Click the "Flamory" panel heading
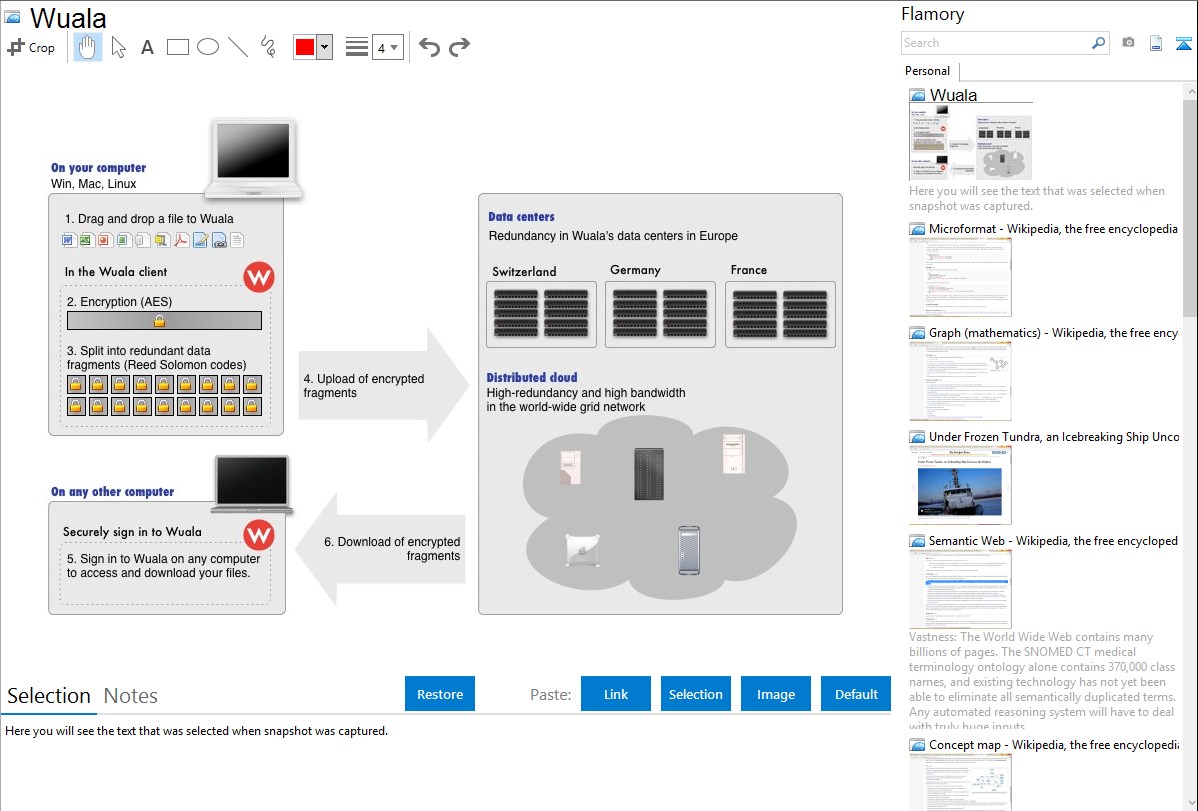 tap(932, 14)
